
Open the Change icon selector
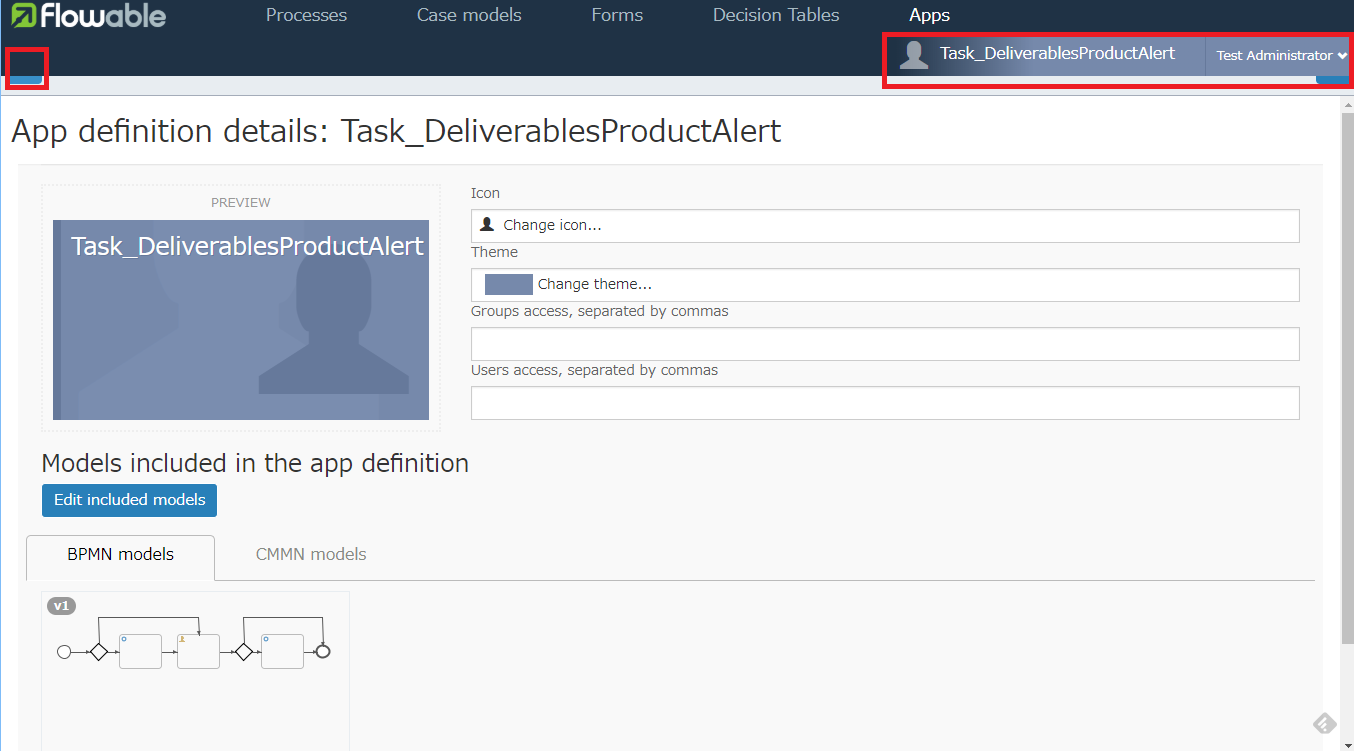pos(885,225)
